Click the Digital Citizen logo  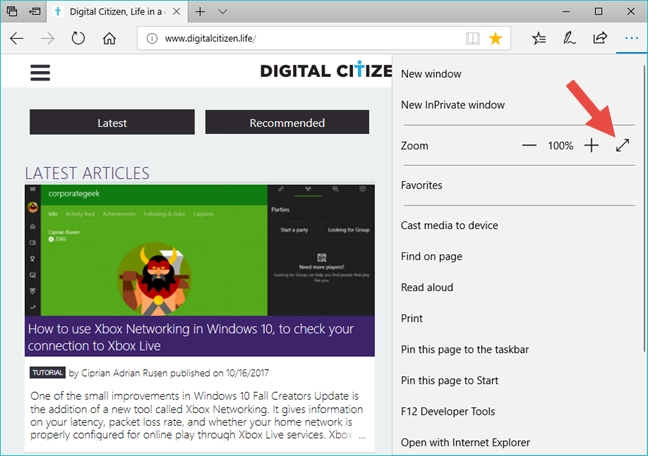326,71
